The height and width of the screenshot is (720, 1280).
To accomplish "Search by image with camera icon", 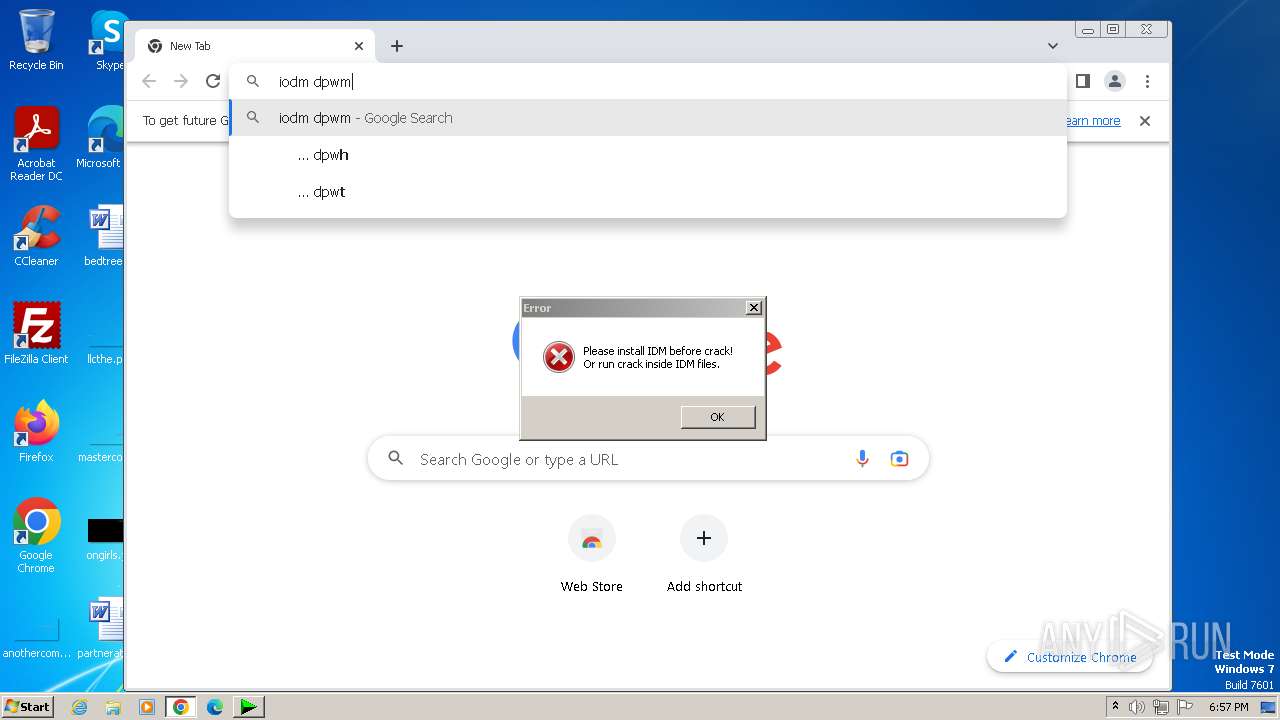I will pyautogui.click(x=899, y=459).
